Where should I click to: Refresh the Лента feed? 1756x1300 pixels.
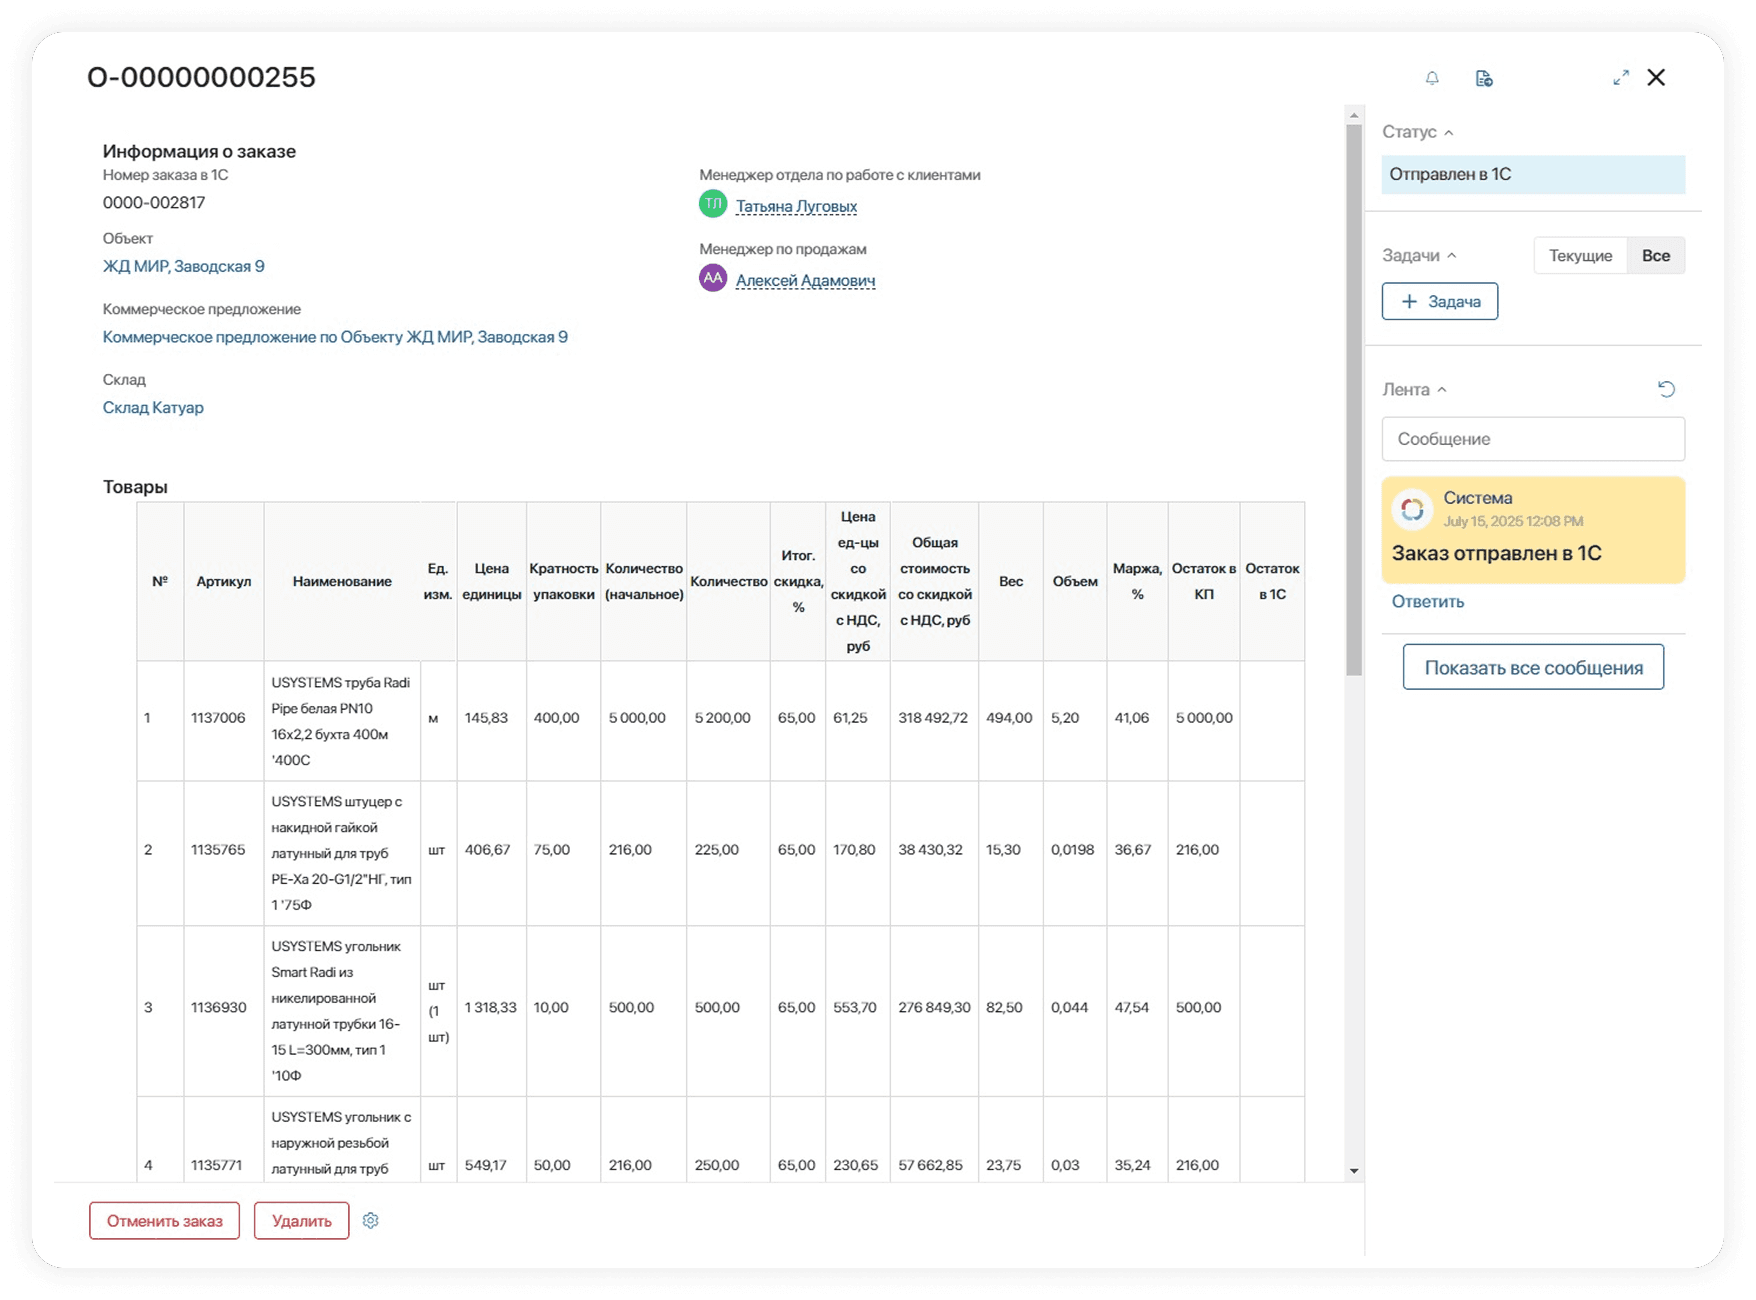coord(1666,389)
